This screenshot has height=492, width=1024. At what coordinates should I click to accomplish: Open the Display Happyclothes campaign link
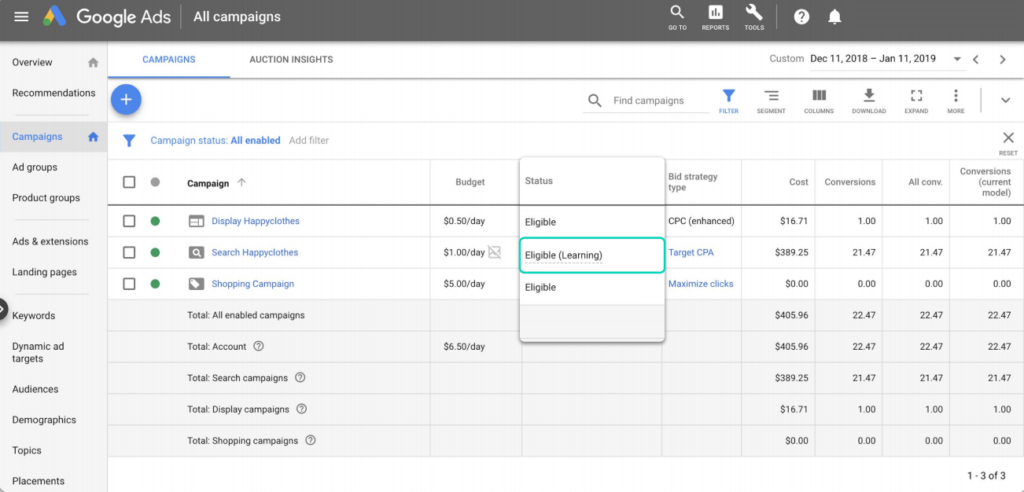click(255, 221)
